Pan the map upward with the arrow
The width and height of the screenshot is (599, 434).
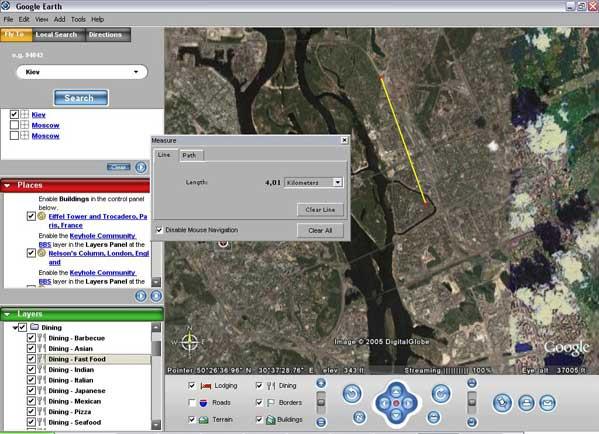coord(396,391)
